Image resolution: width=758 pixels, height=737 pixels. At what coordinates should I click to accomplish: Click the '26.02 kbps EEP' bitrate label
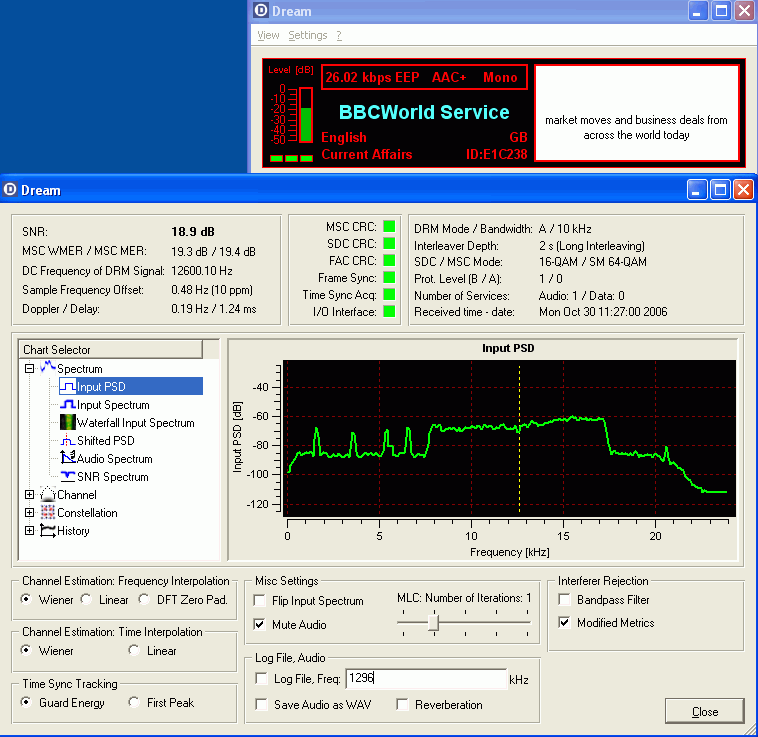click(372, 77)
